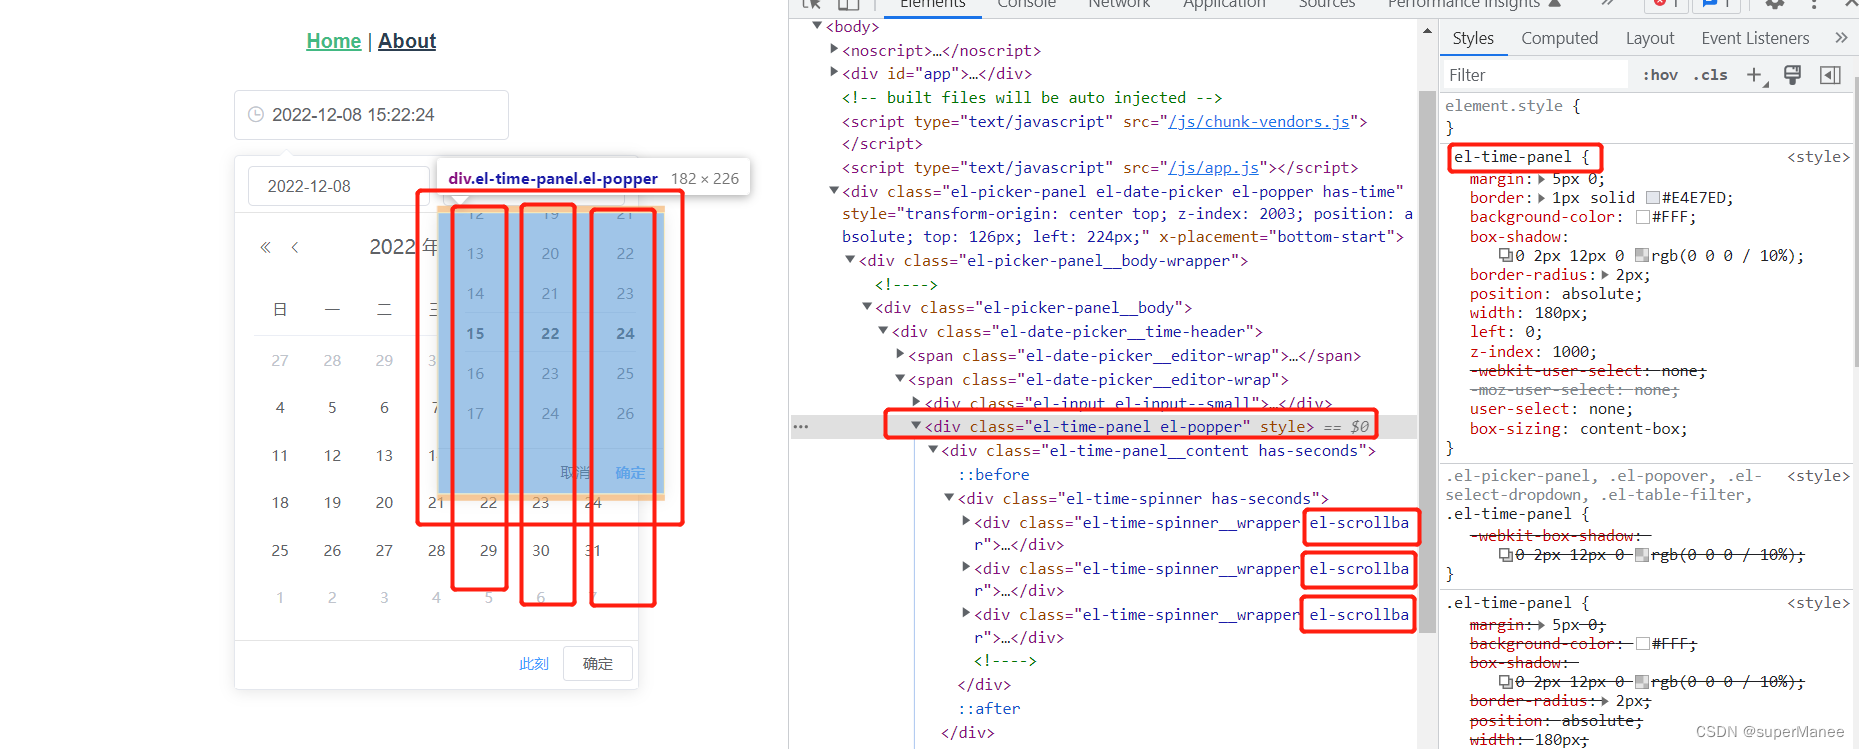Image resolution: width=1859 pixels, height=749 pixels.
Task: Open the /js/app.js source link
Action: point(1214,168)
